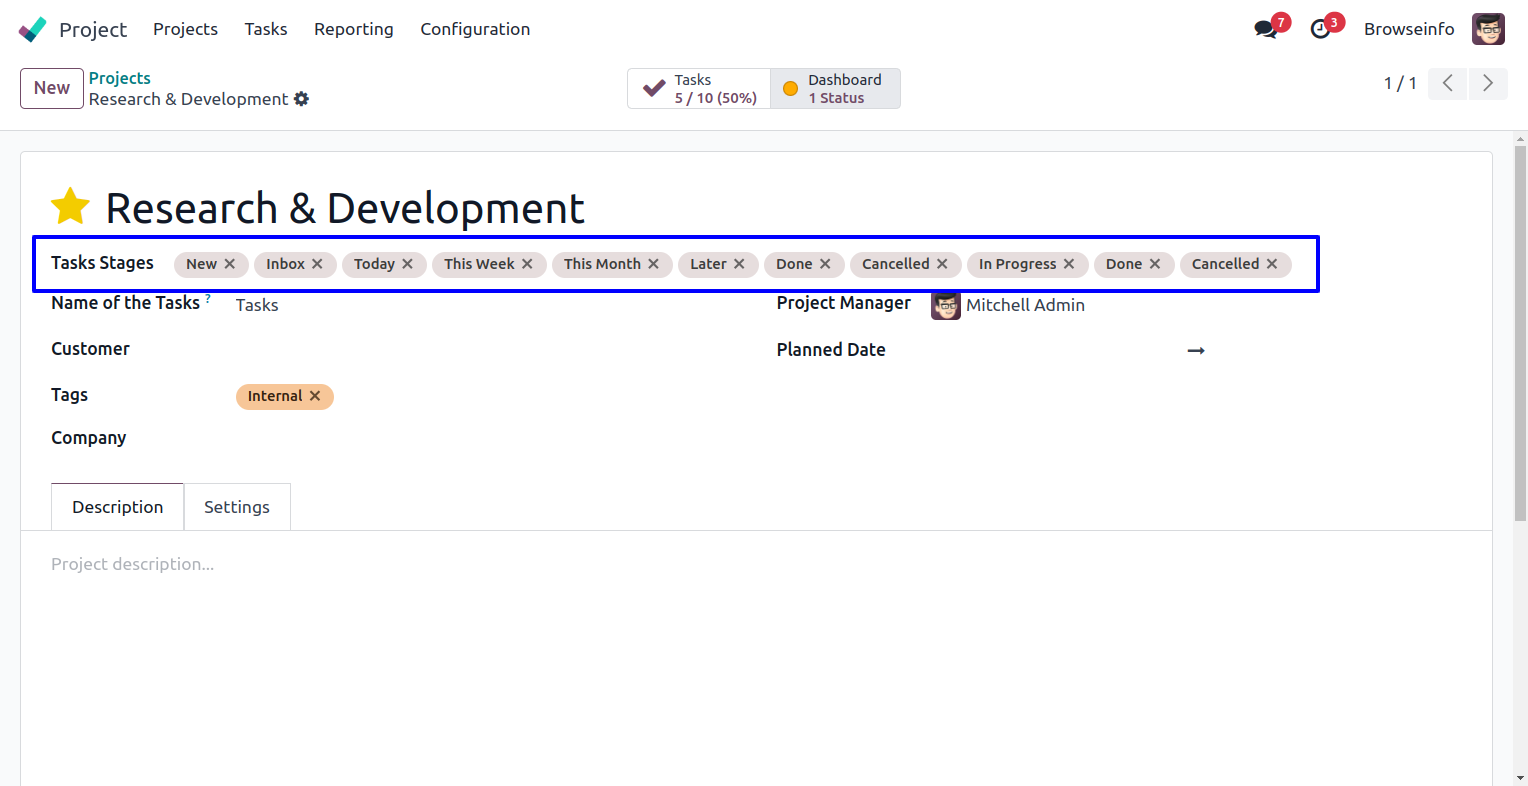This screenshot has width=1528, height=786.
Task: Follow the Projects breadcrumb link
Action: [x=120, y=78]
